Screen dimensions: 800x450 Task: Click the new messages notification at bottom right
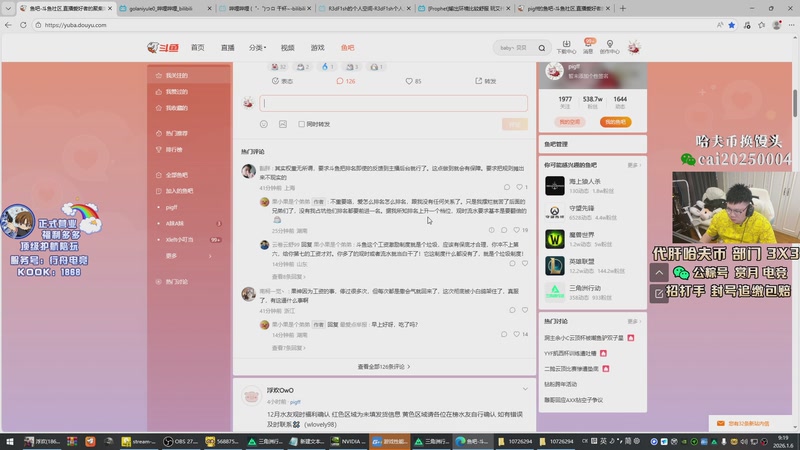(749, 423)
